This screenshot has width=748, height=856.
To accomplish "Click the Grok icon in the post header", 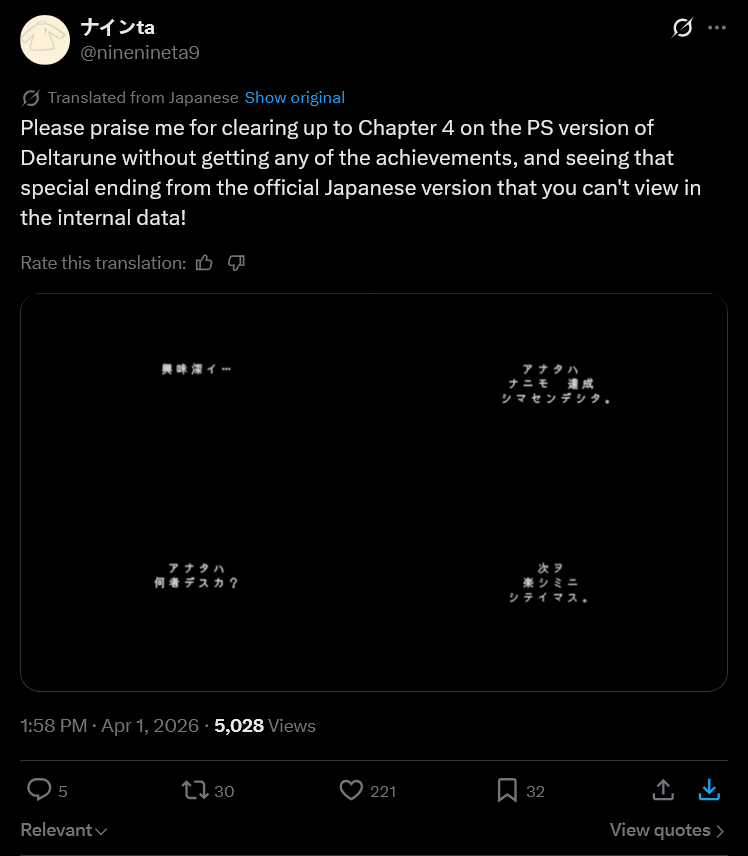I will tap(682, 27).
